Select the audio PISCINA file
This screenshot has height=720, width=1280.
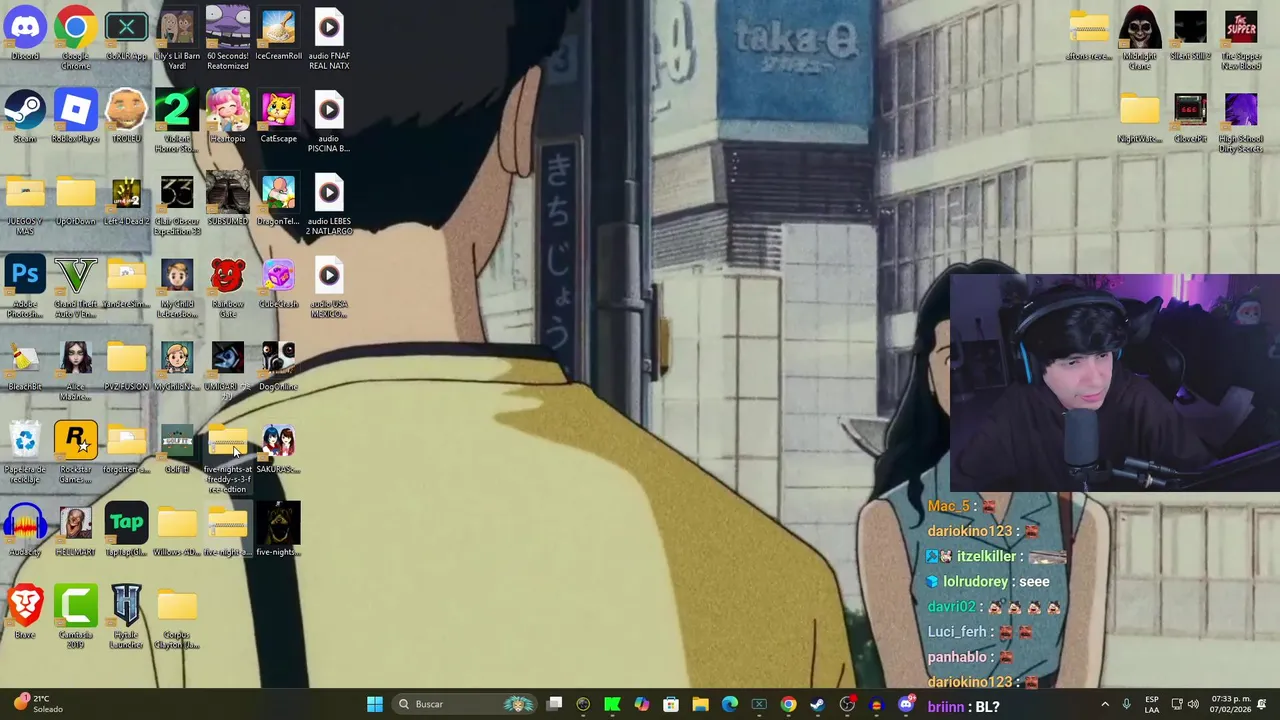pyautogui.click(x=329, y=122)
